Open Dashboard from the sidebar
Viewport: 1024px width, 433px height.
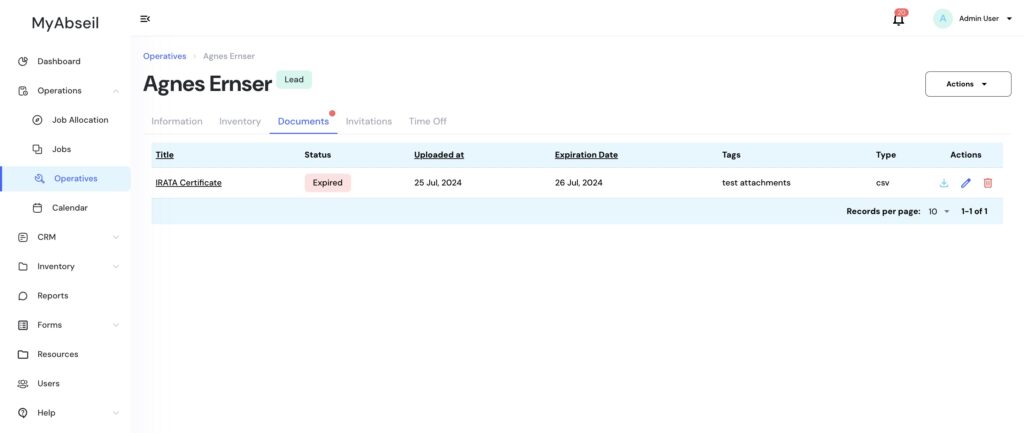(x=58, y=61)
